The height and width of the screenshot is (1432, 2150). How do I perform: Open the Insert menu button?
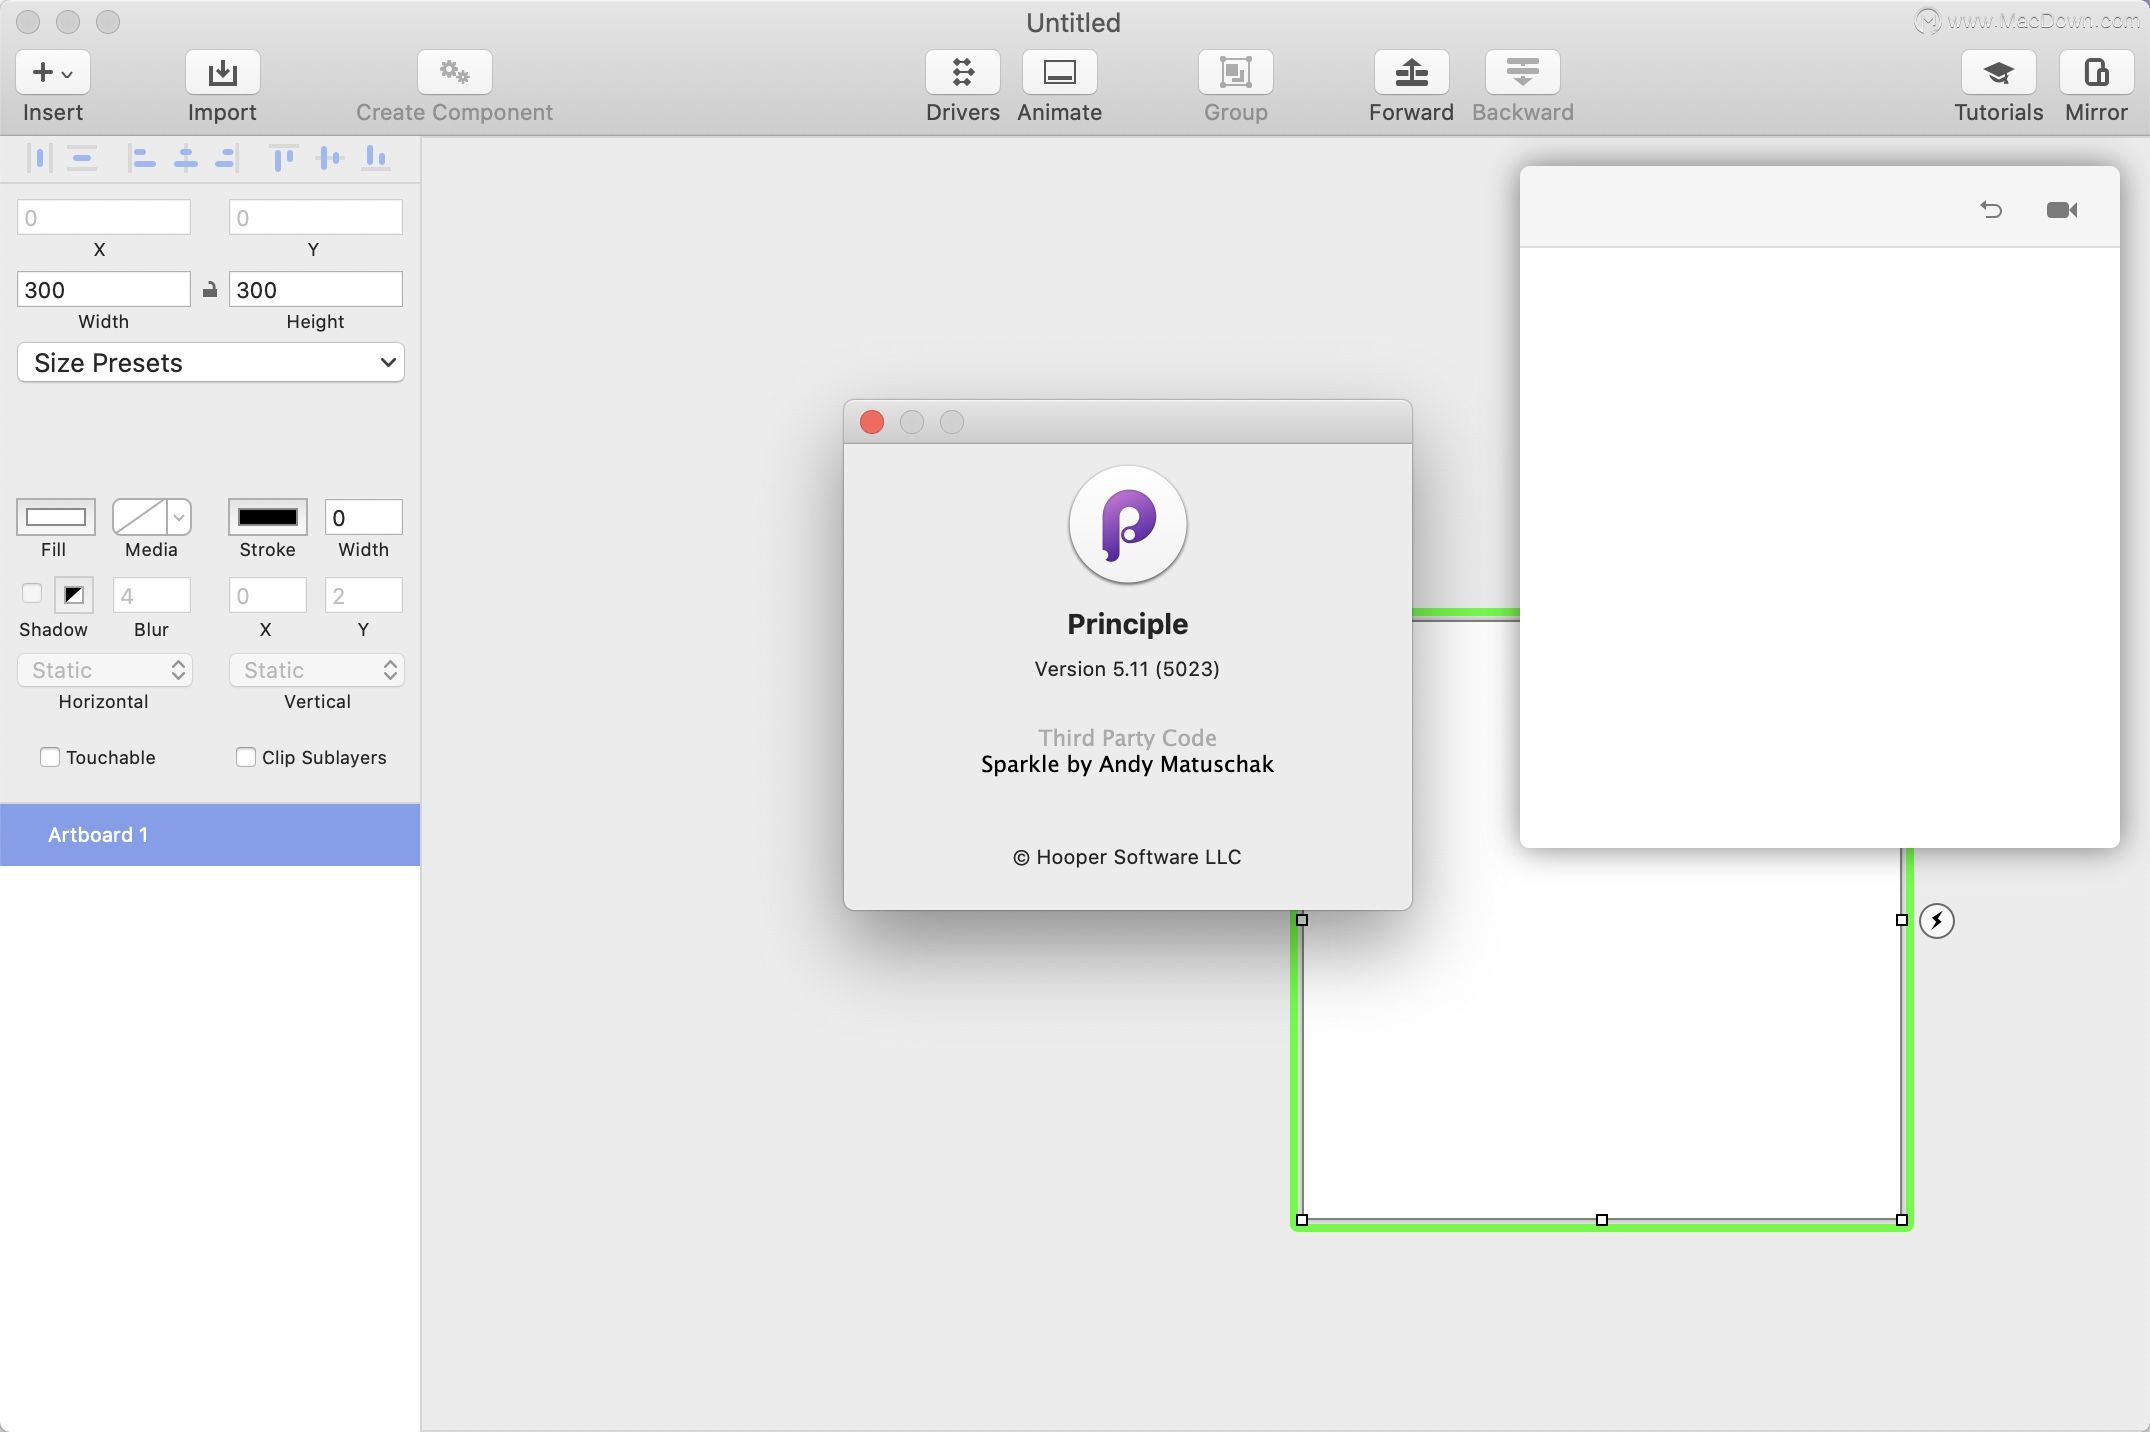53,72
